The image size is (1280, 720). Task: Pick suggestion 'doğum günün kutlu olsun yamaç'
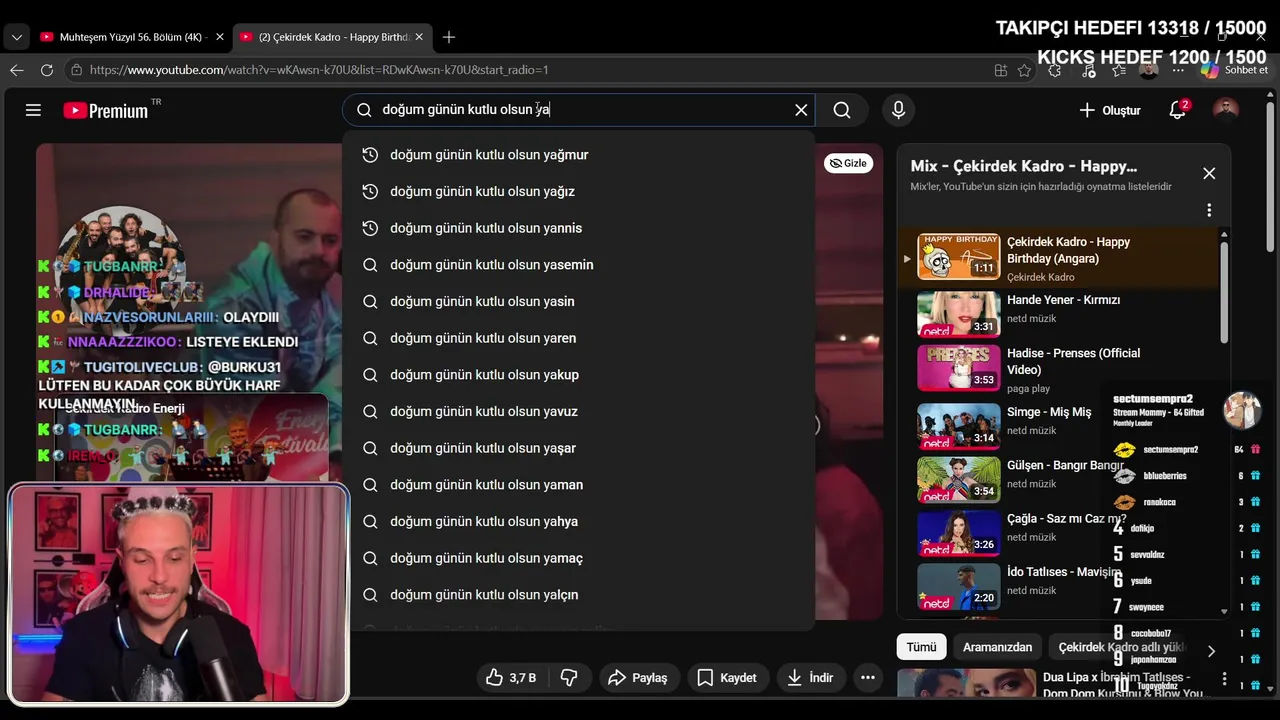(579, 558)
